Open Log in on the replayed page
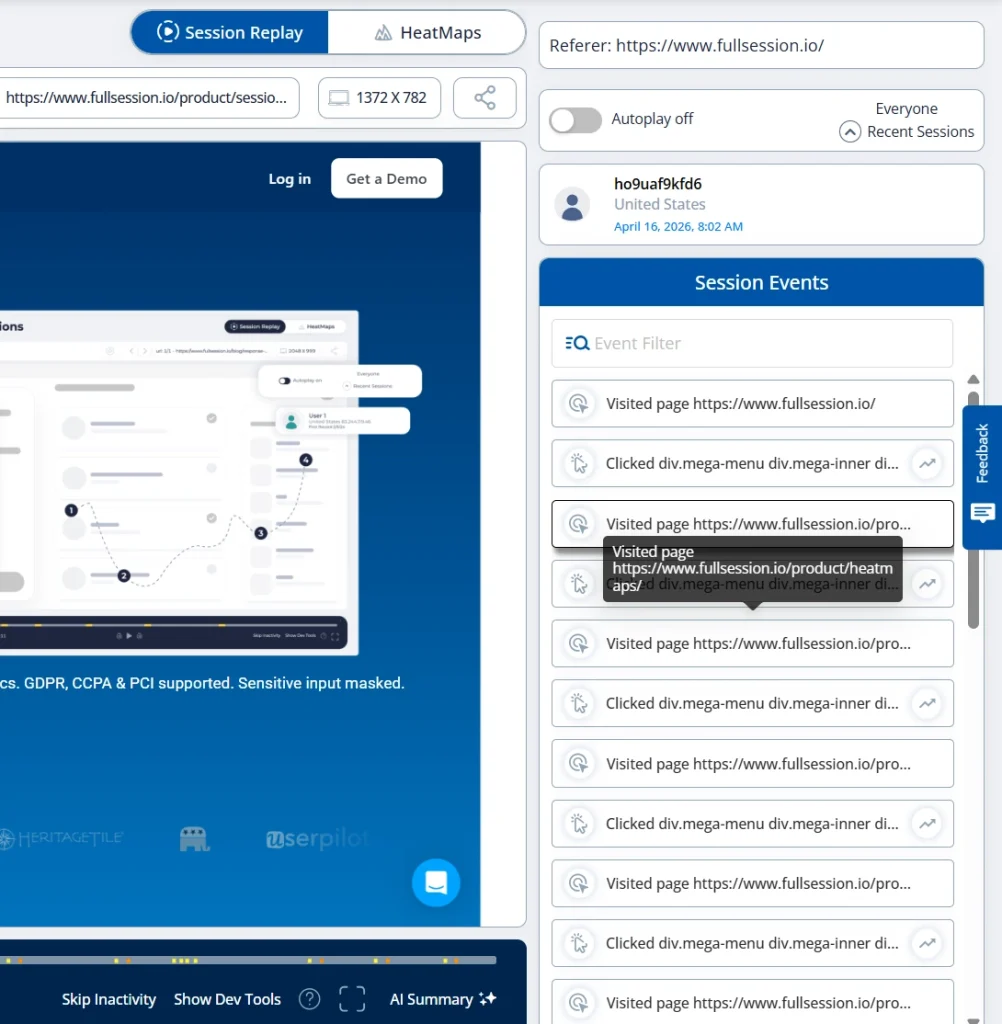Viewport: 1002px width, 1024px height. tap(289, 178)
